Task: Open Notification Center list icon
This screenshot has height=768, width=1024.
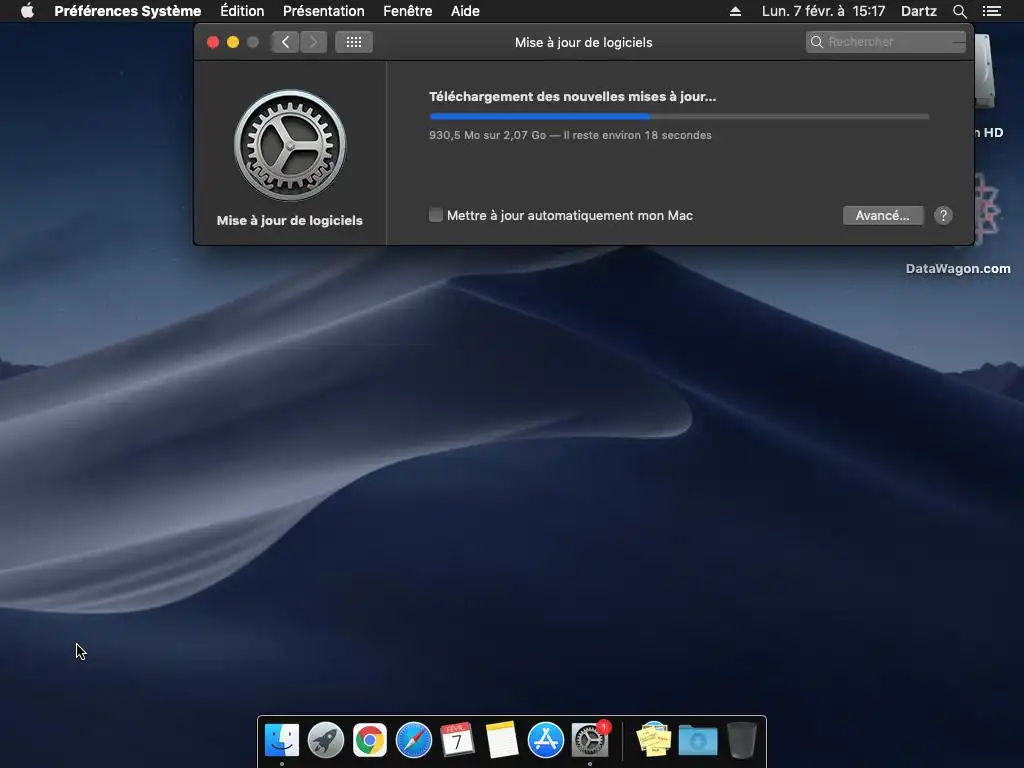Action: point(991,11)
